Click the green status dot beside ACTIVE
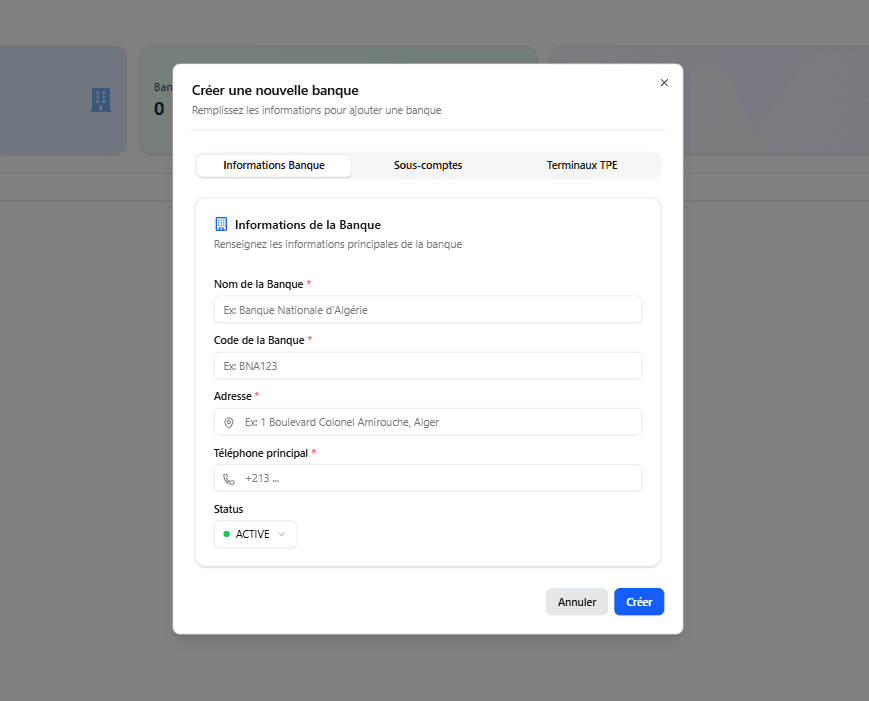Screen dimensions: 869x701 pos(226,534)
